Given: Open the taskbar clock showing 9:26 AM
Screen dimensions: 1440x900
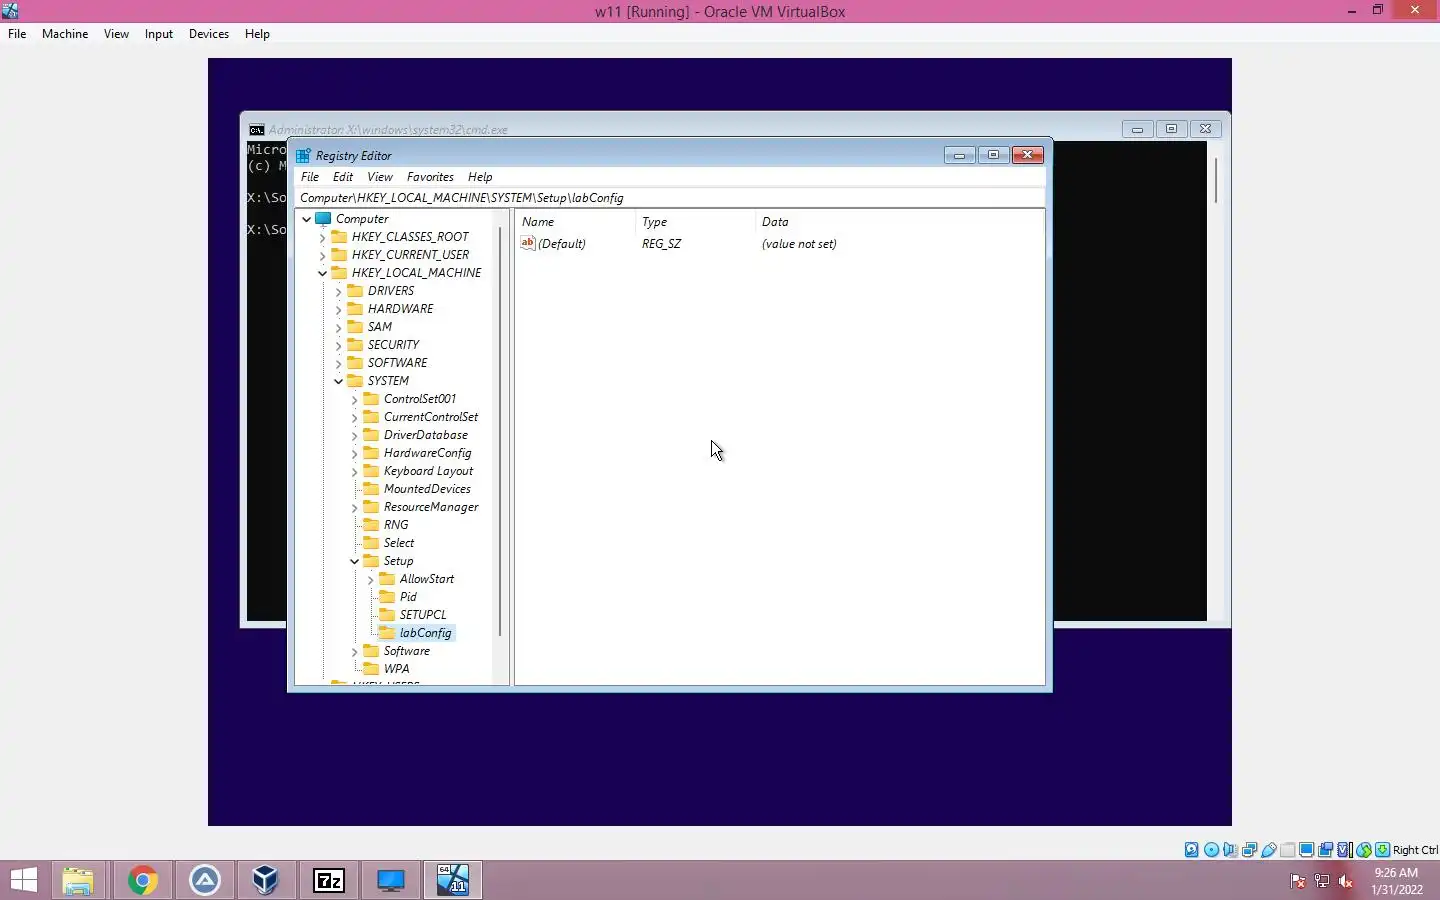Looking at the screenshot, I should click(x=1396, y=881).
